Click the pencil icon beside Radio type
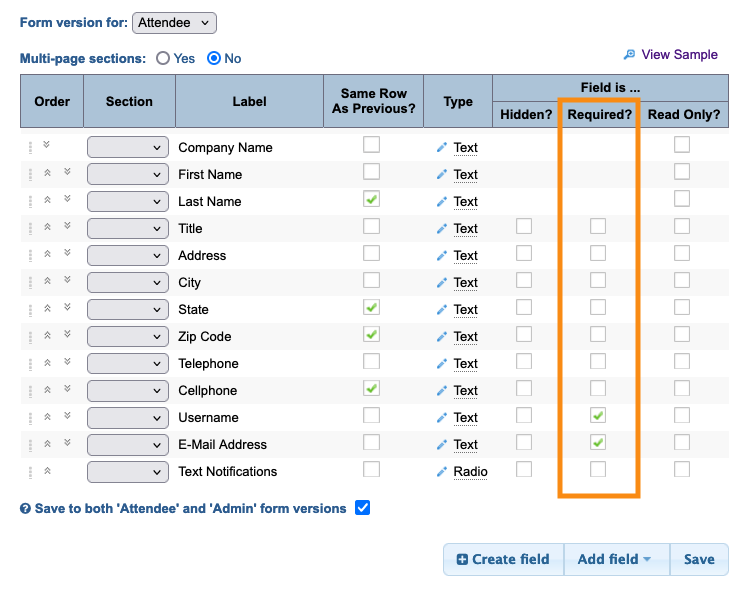This screenshot has width=744, height=591. [x=442, y=472]
